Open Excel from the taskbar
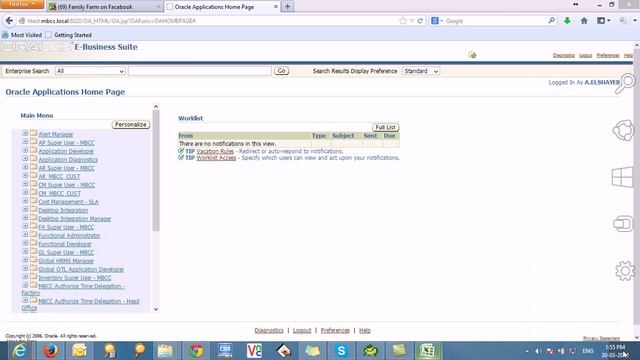The image size is (640, 360). [x=427, y=351]
